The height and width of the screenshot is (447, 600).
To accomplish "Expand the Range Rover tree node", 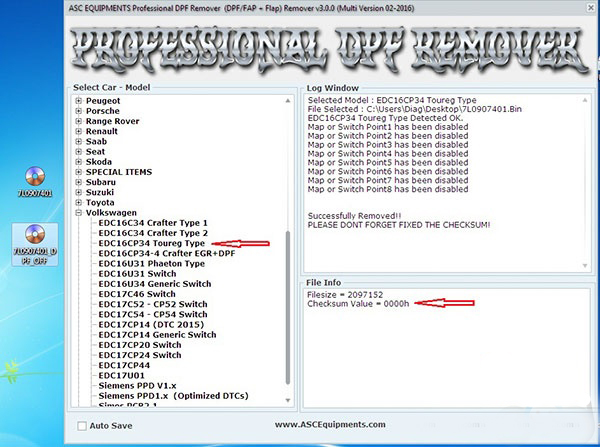I will [78, 121].
